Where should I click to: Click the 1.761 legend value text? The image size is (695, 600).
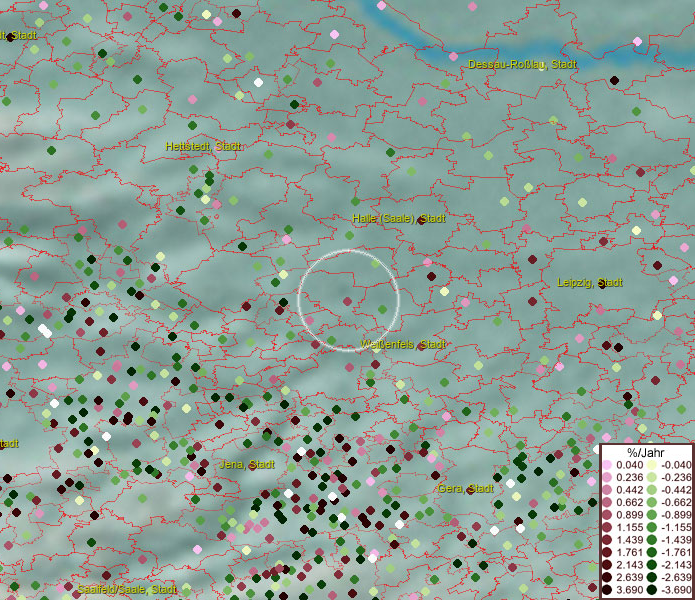click(629, 552)
